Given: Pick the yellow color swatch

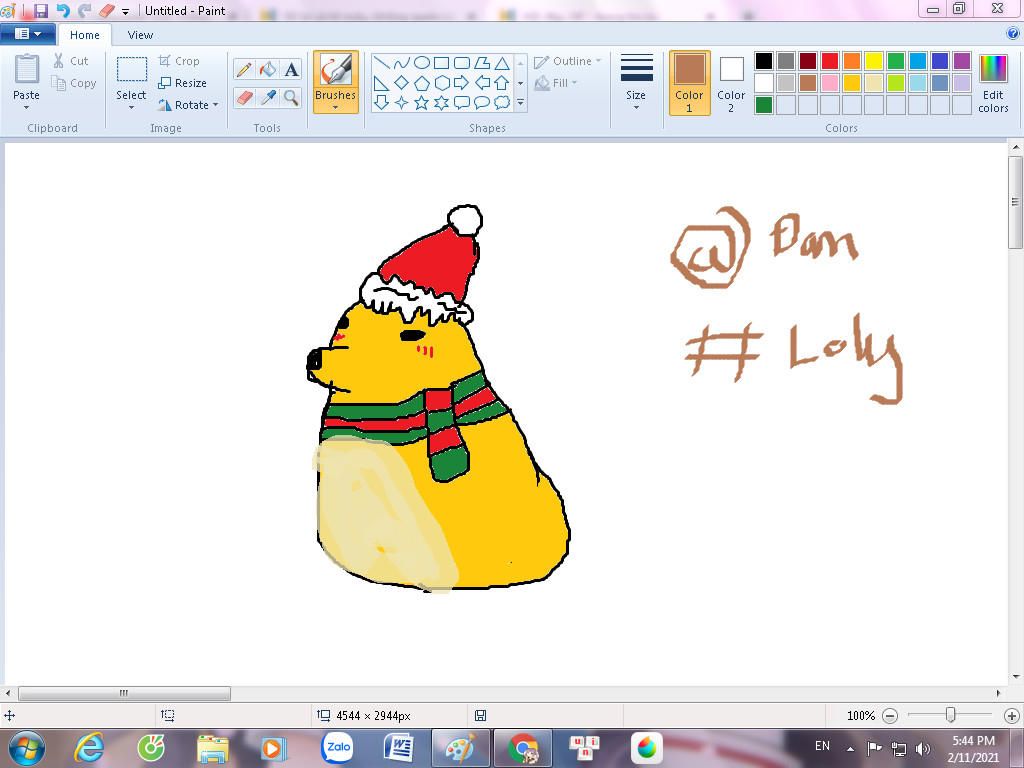Looking at the screenshot, I should (x=874, y=61).
